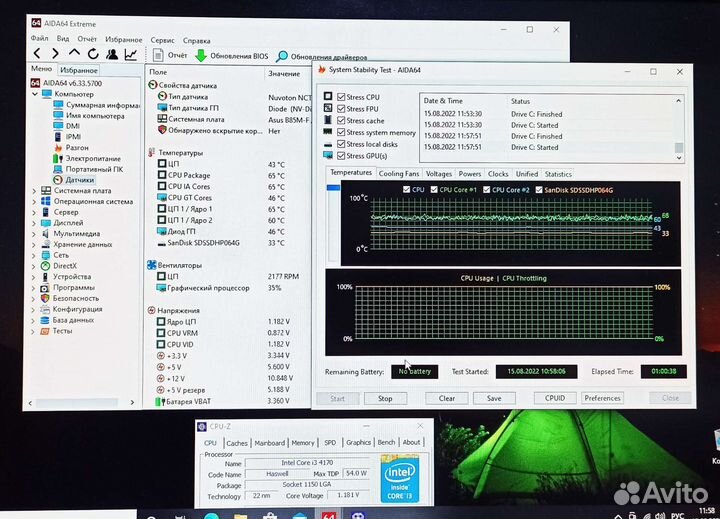The width and height of the screenshot is (720, 519).
Task: Expand the Операционная система tree node
Action: (x=34, y=202)
